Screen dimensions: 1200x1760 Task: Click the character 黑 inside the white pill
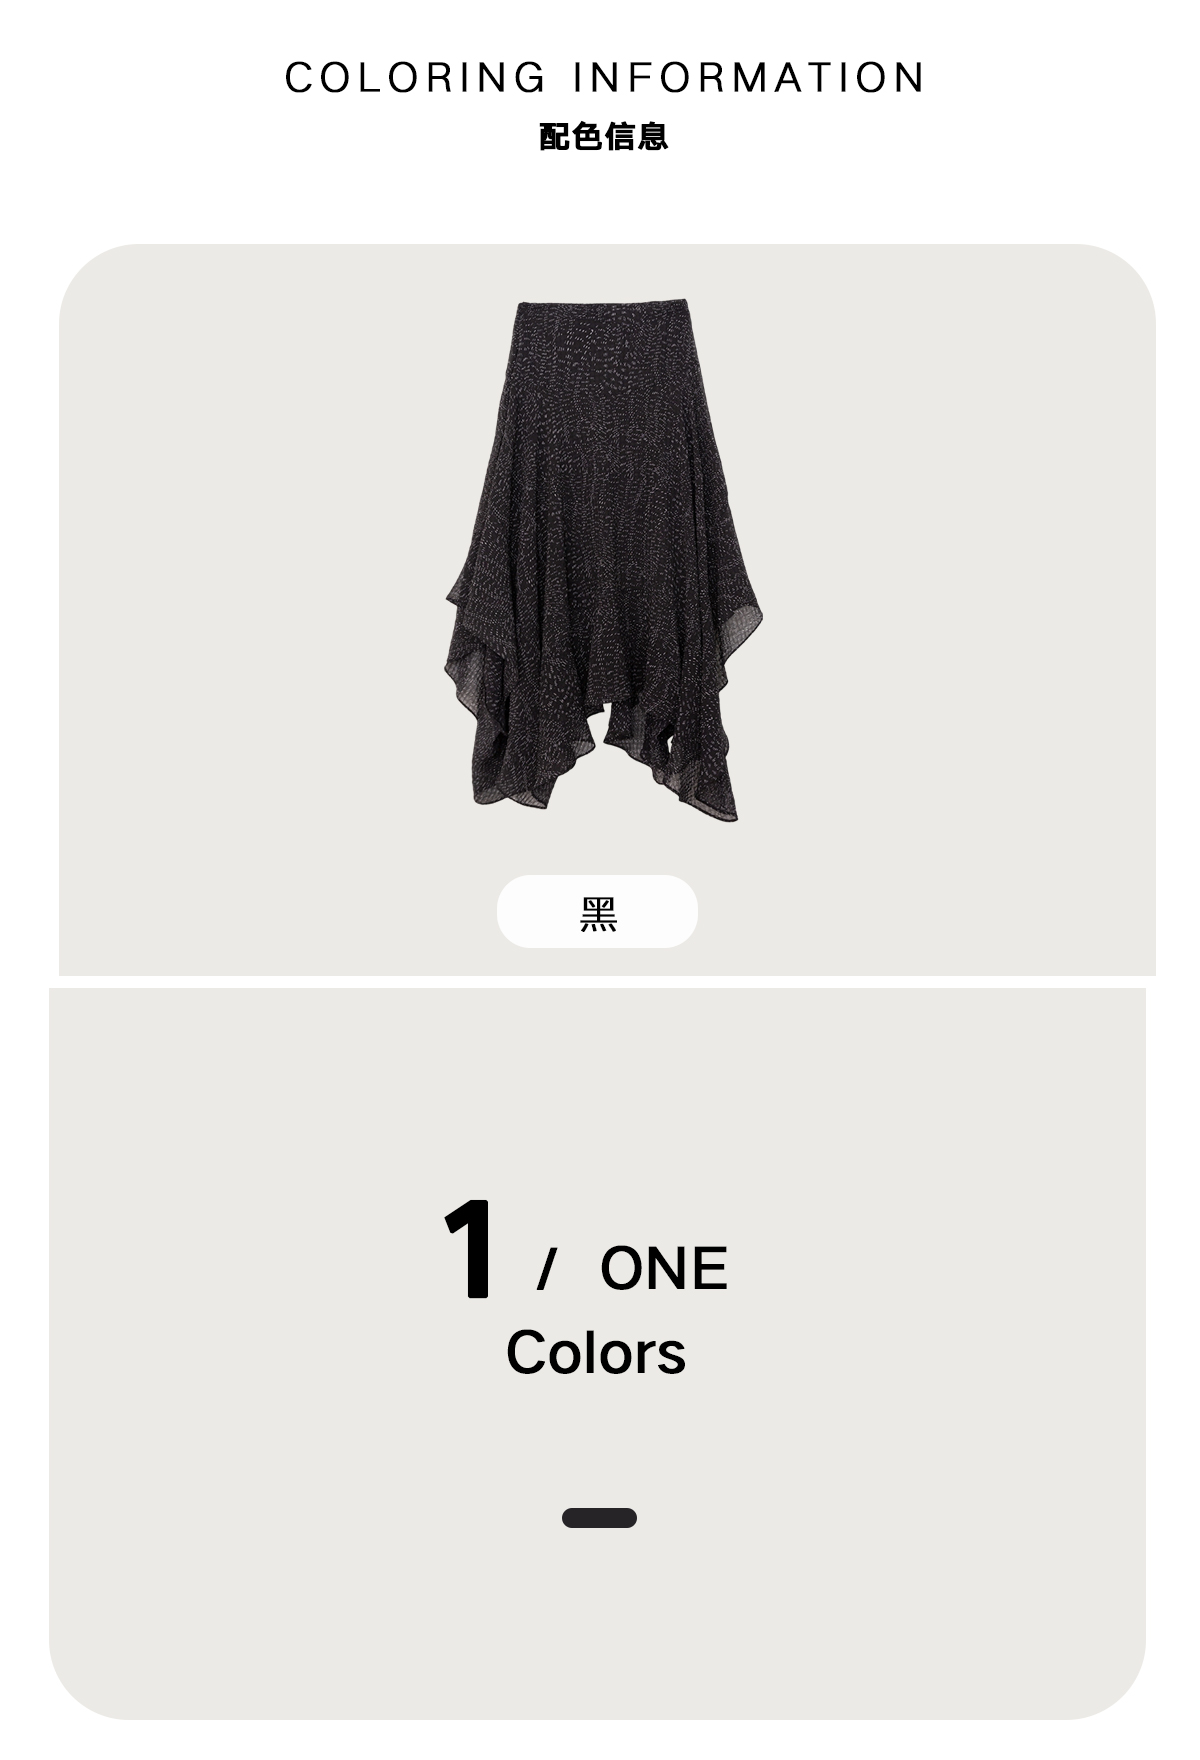[598, 913]
